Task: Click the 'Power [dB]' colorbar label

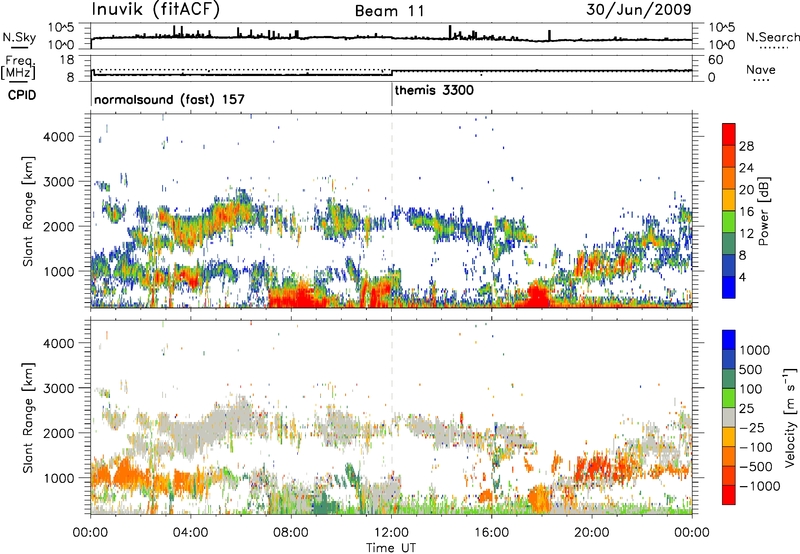Action: coord(764,211)
